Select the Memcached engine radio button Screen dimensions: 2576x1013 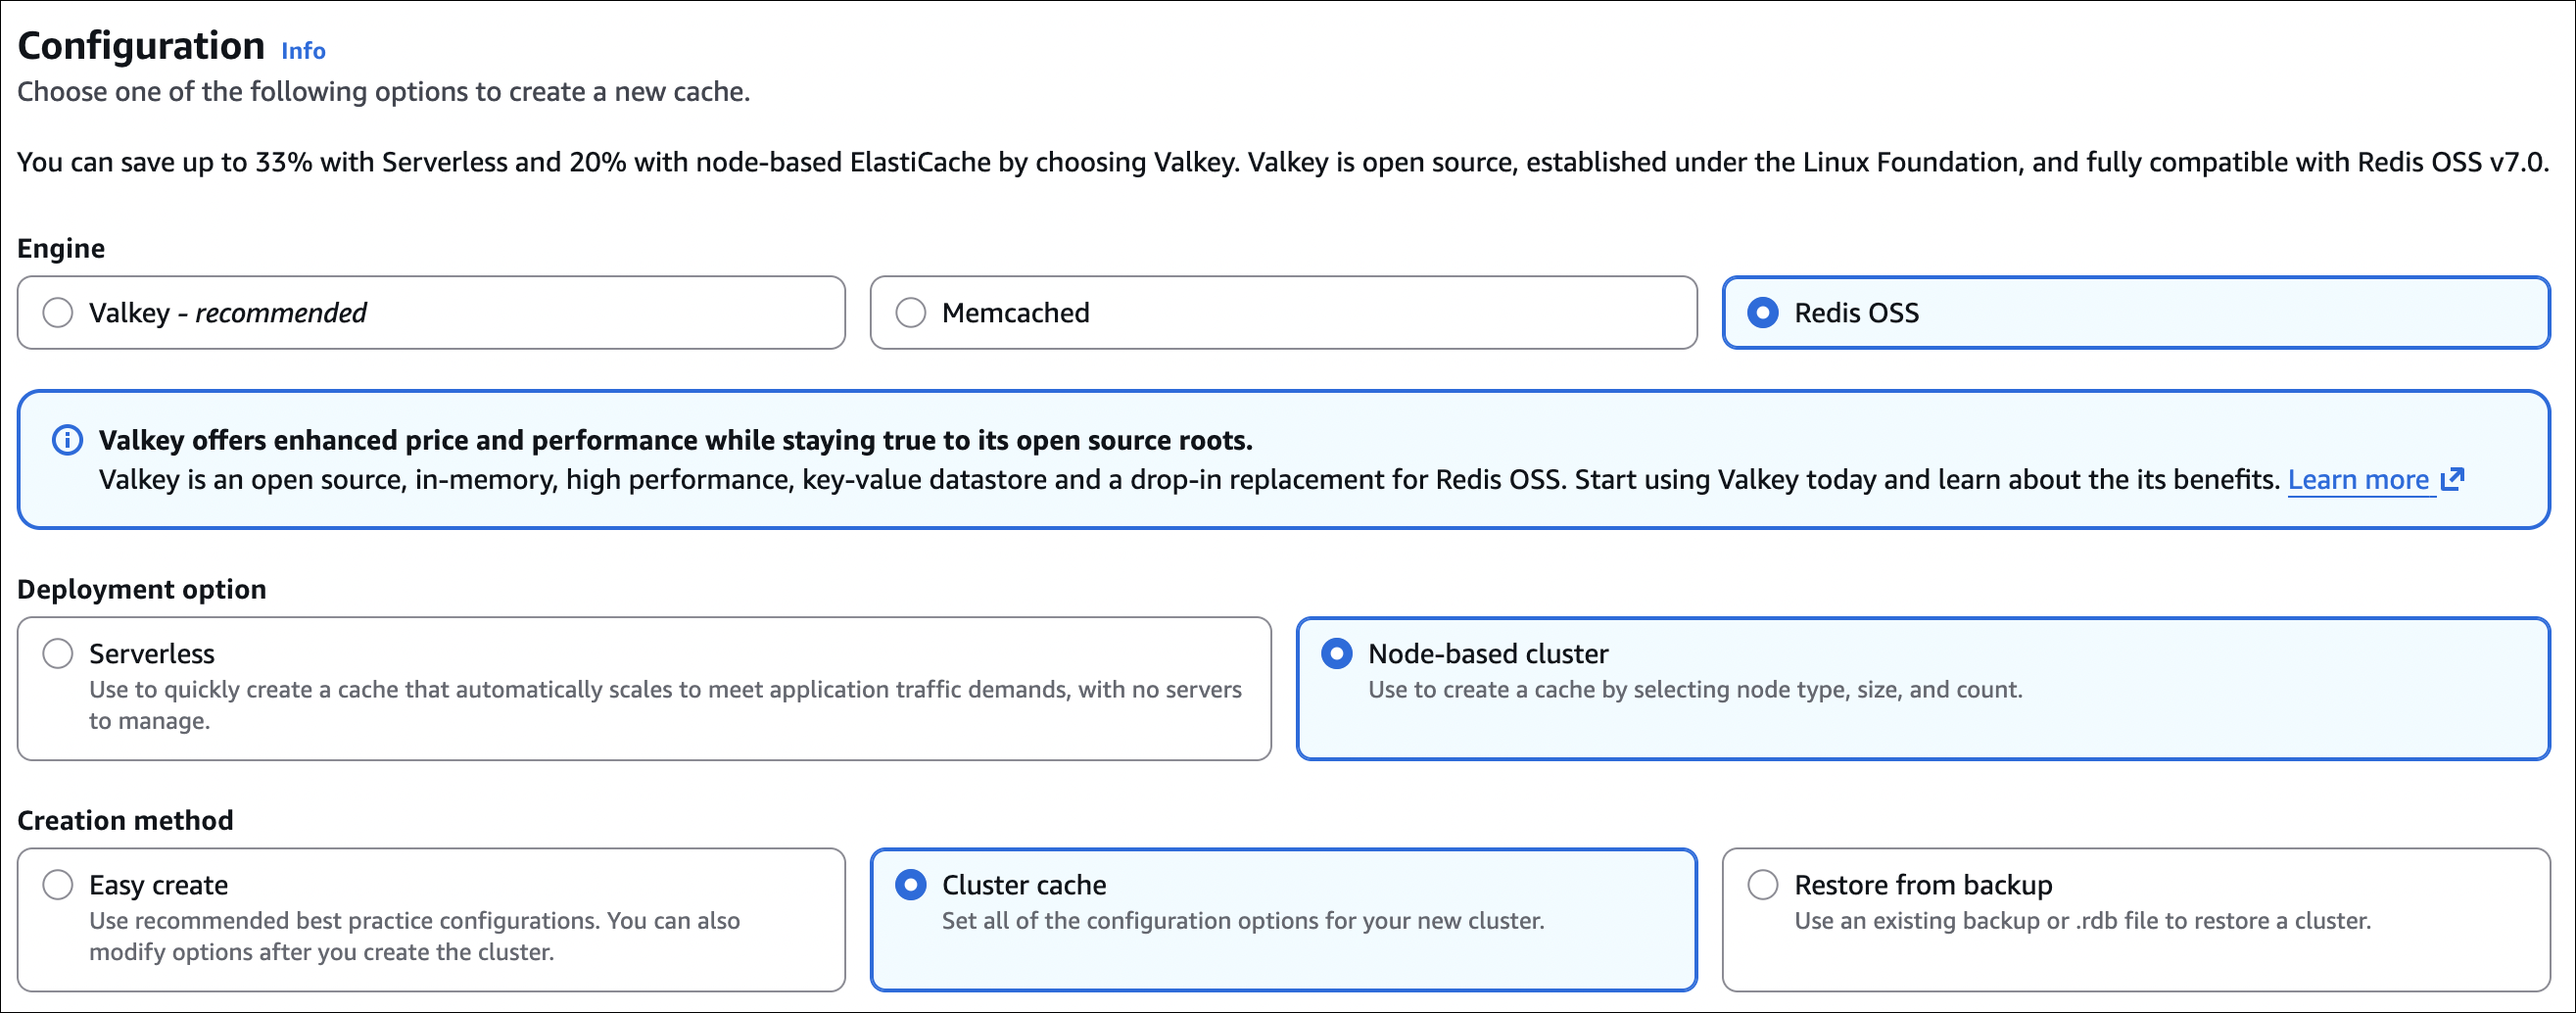(910, 313)
